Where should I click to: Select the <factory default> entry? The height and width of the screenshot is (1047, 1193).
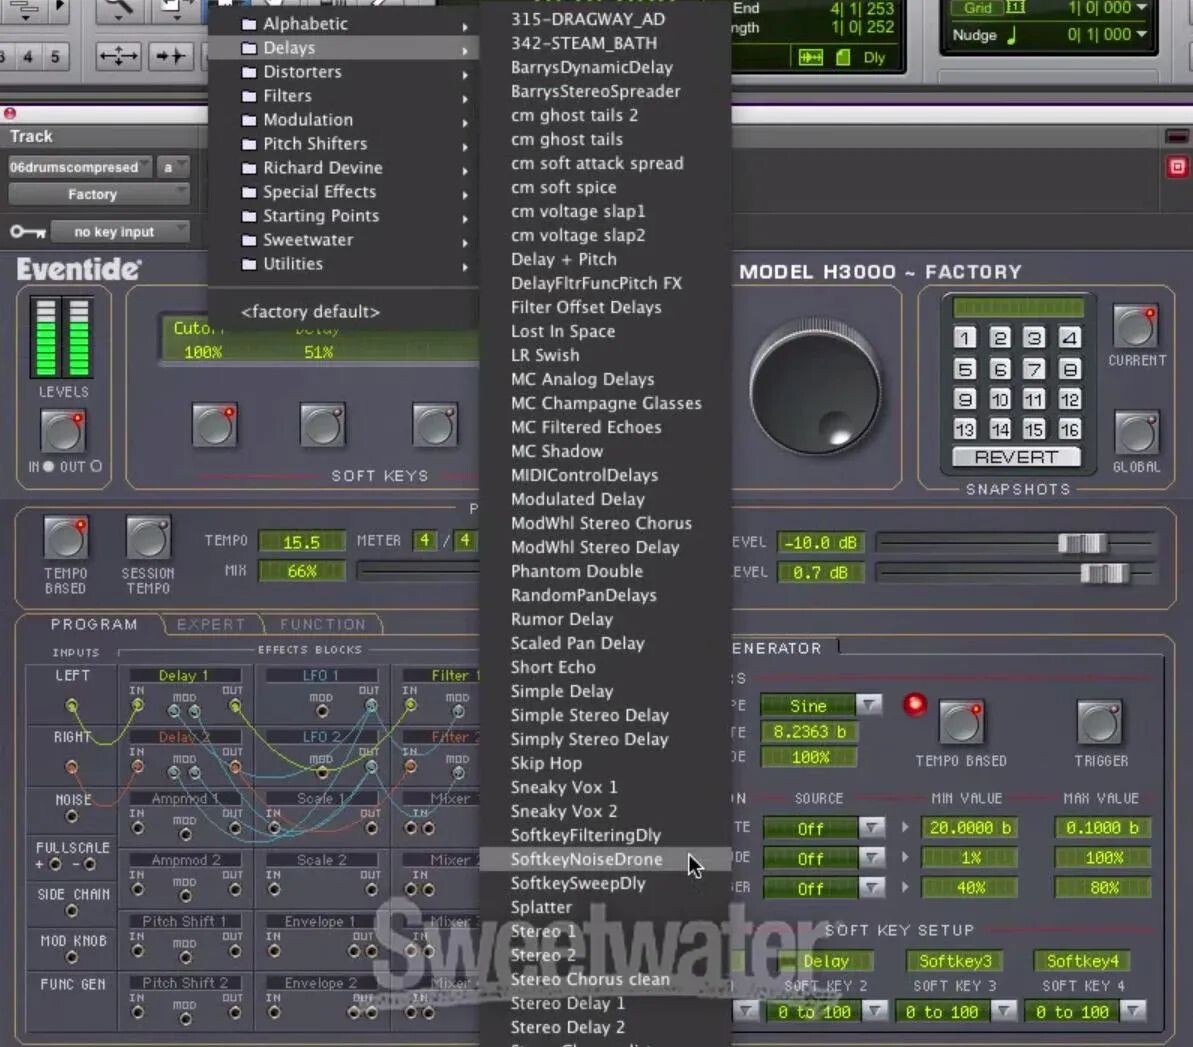310,312
